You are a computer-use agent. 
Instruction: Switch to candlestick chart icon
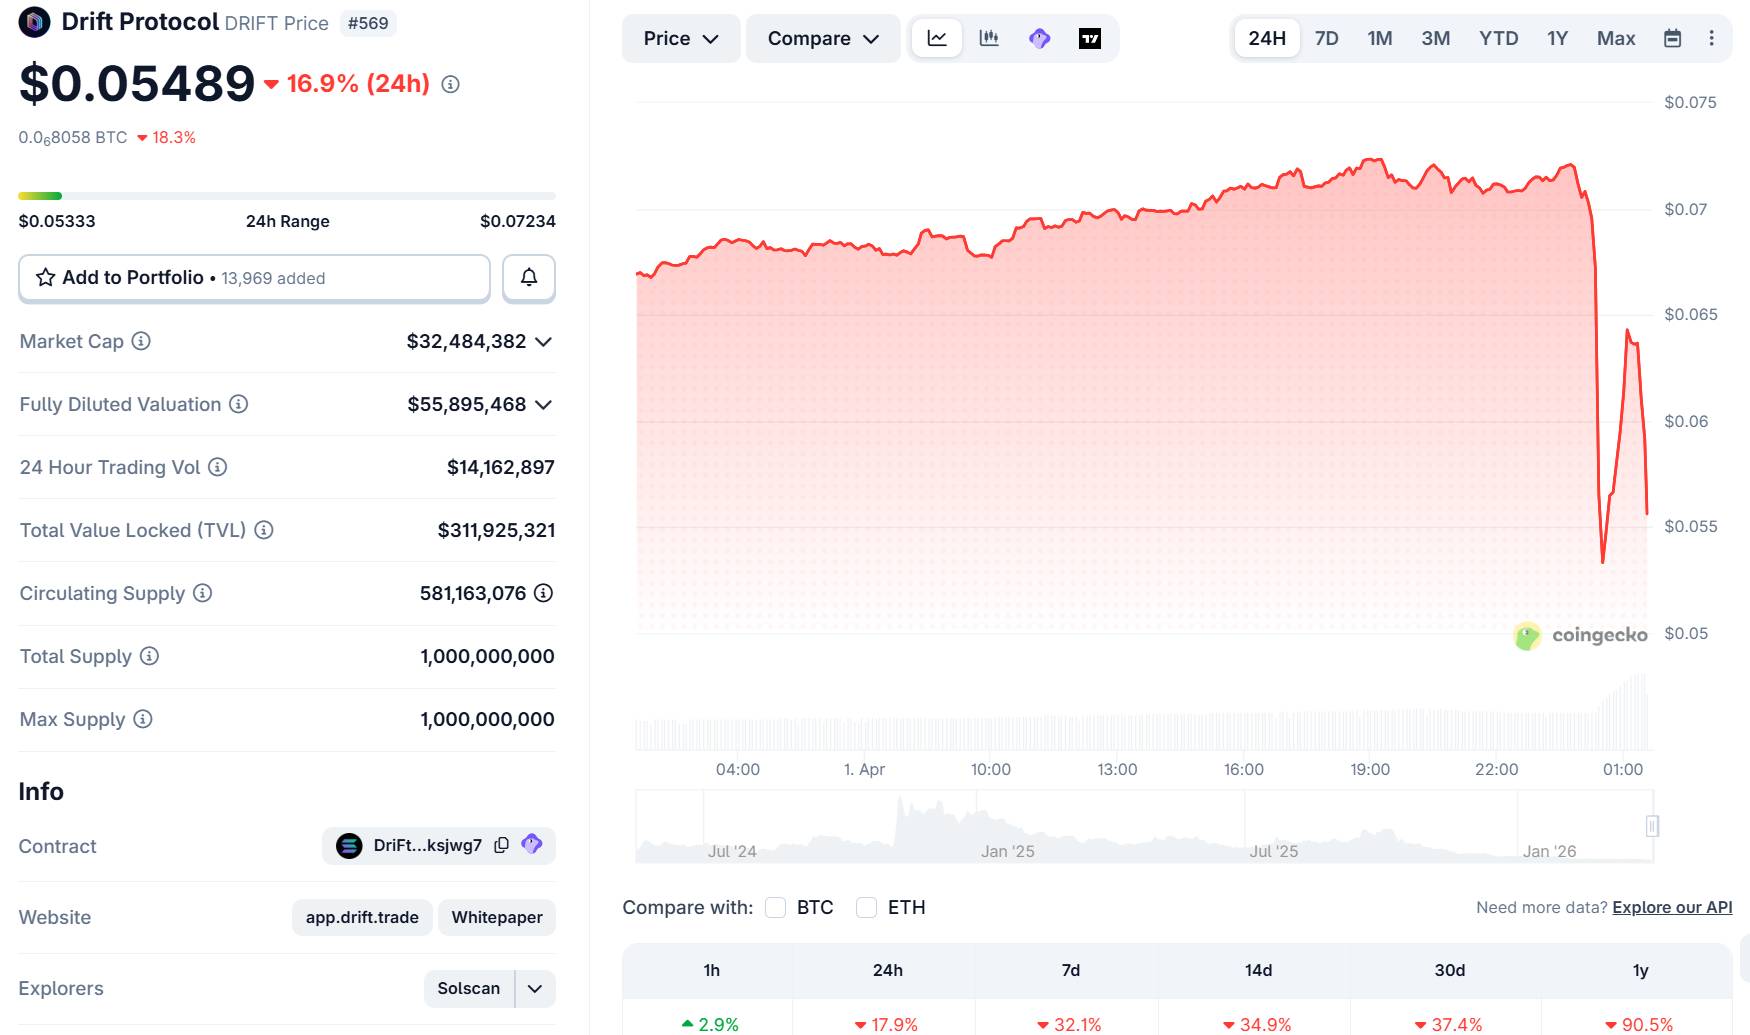(988, 38)
